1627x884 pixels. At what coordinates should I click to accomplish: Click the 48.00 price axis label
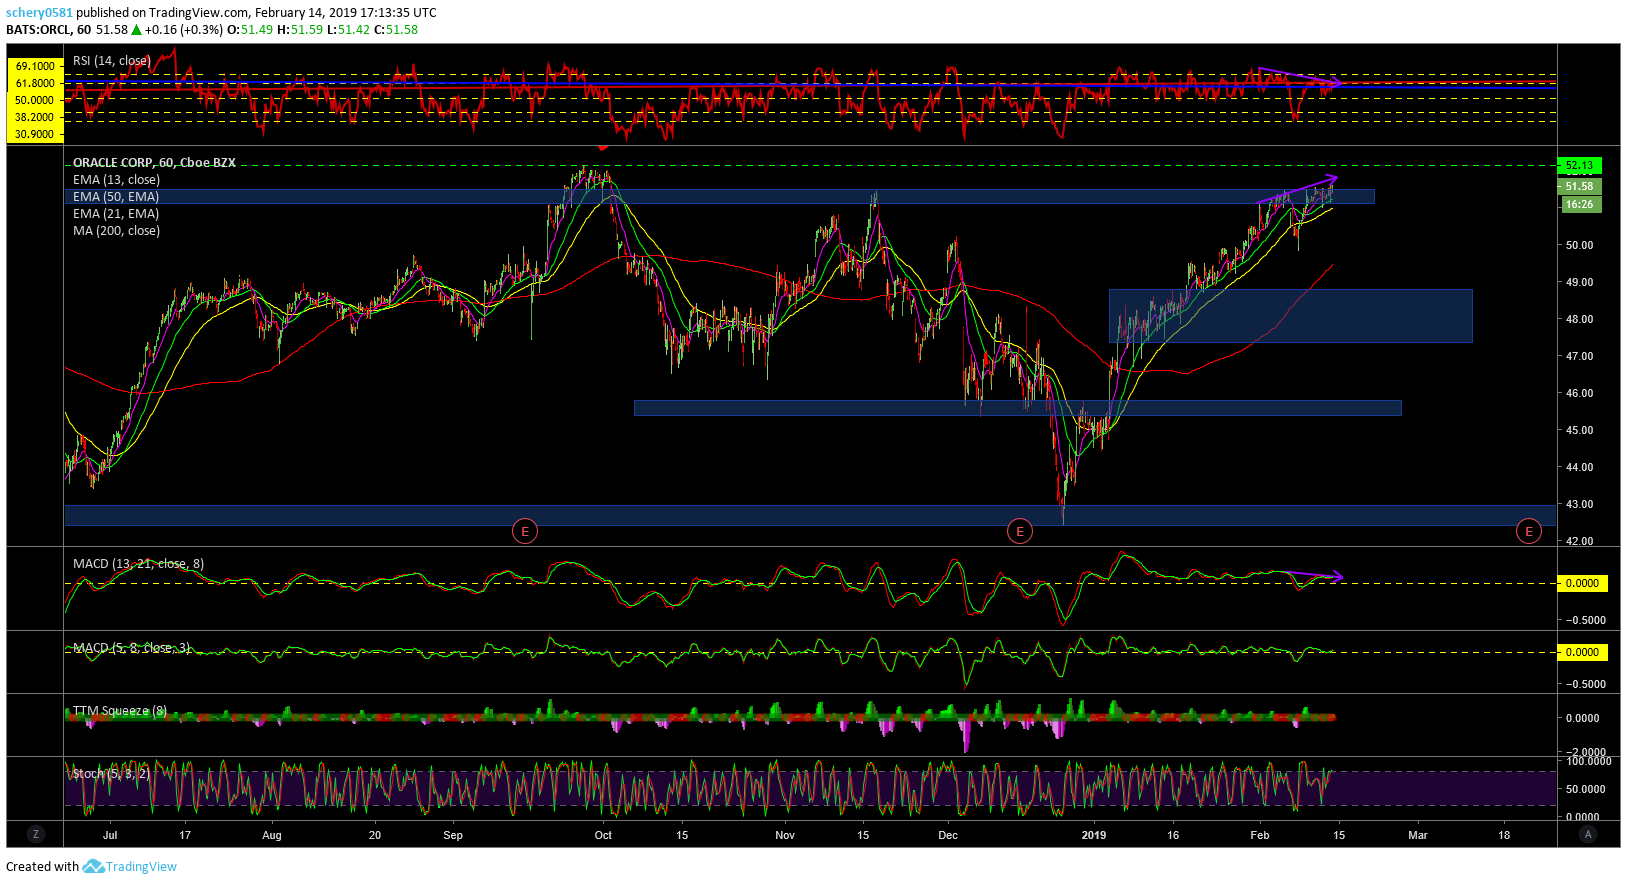click(1580, 320)
